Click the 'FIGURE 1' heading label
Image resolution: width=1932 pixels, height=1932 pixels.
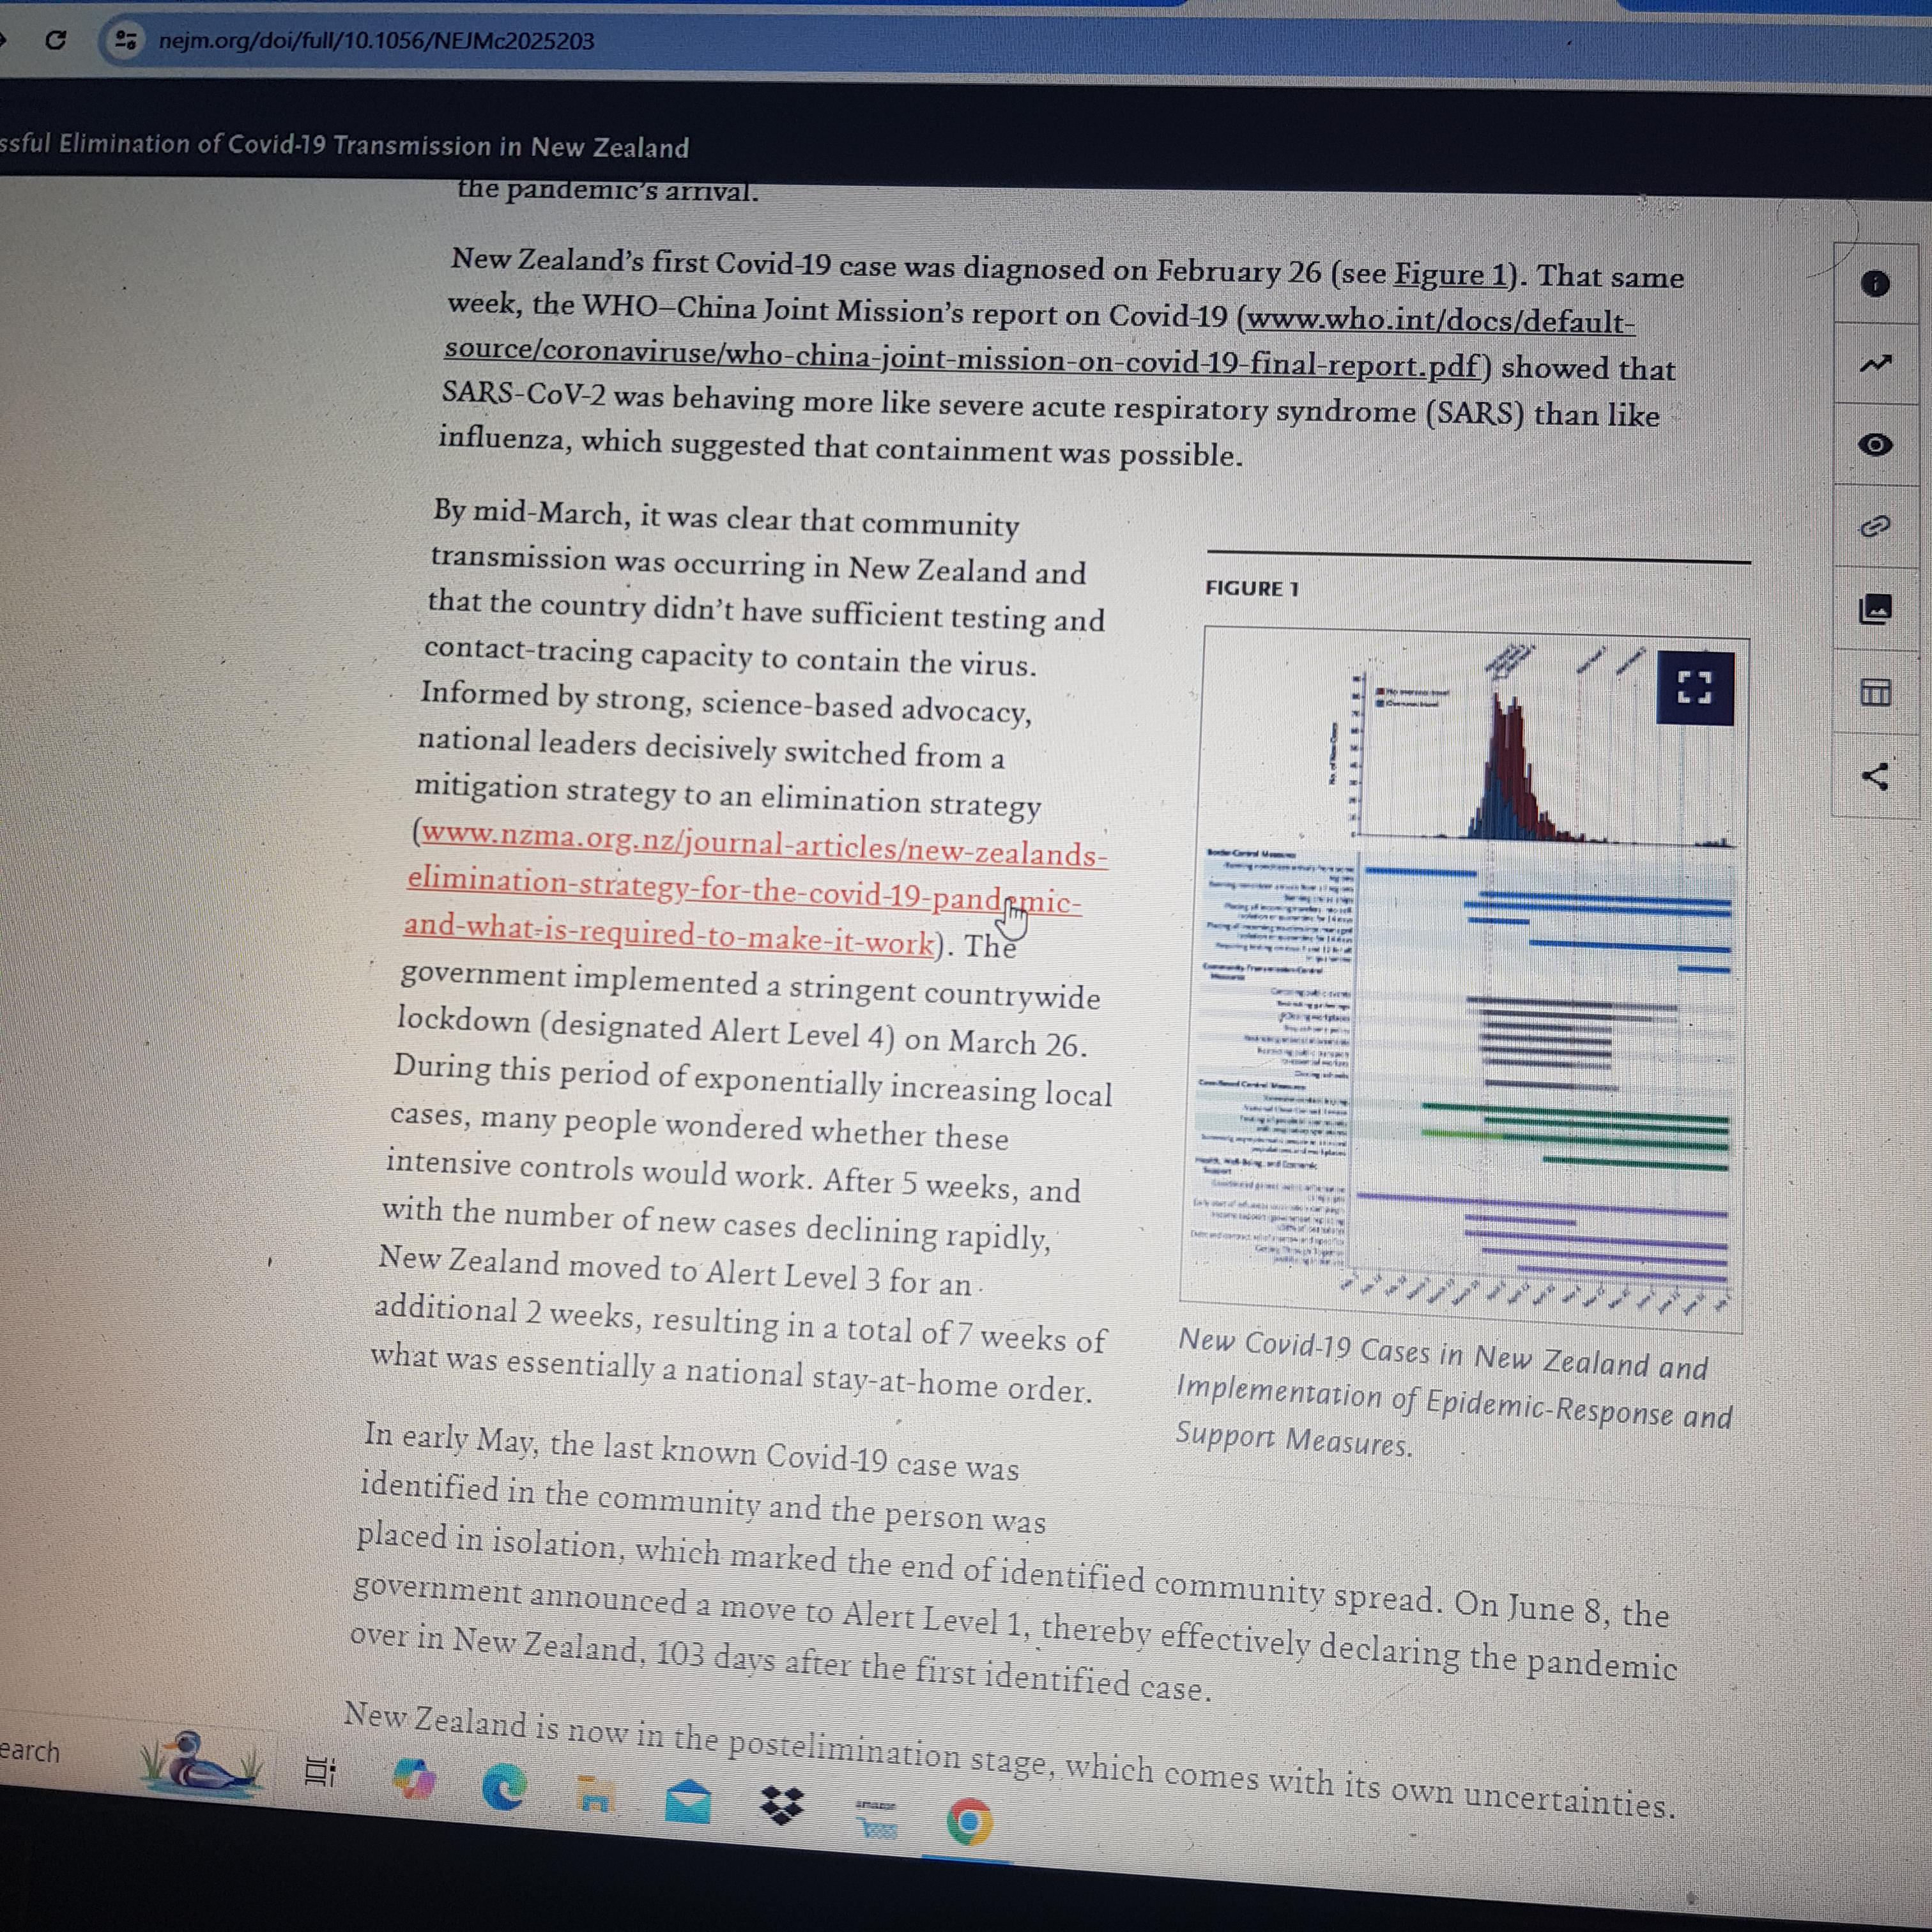tap(1251, 588)
